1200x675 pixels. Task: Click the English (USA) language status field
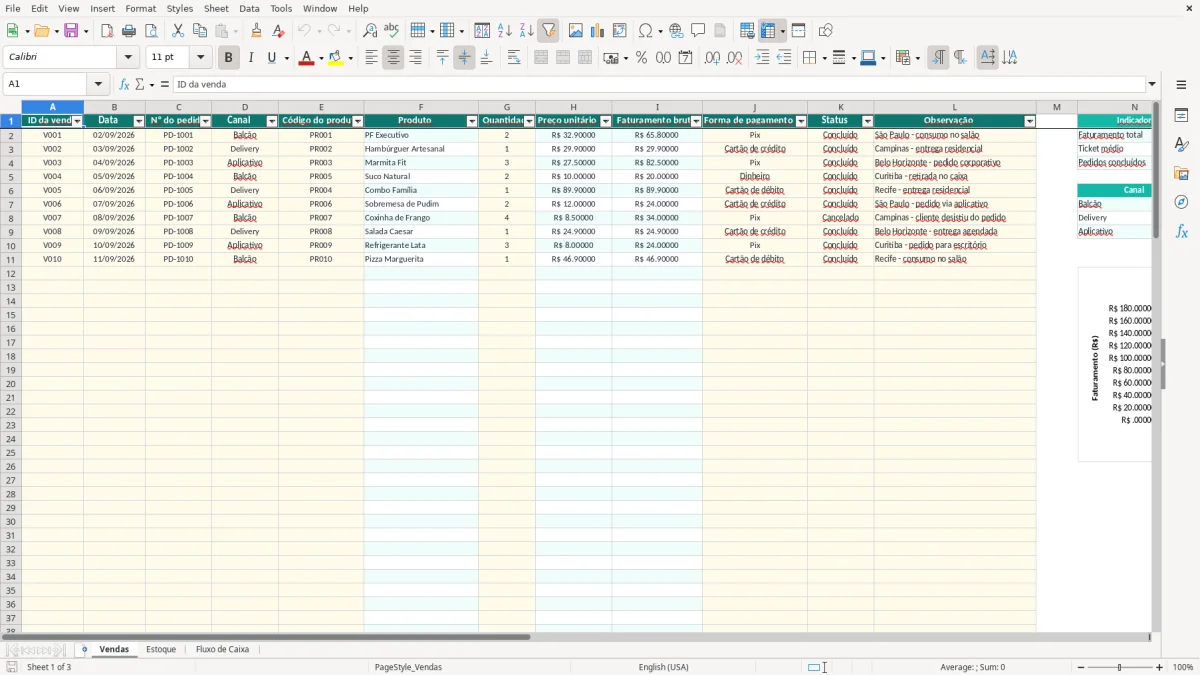coord(664,667)
